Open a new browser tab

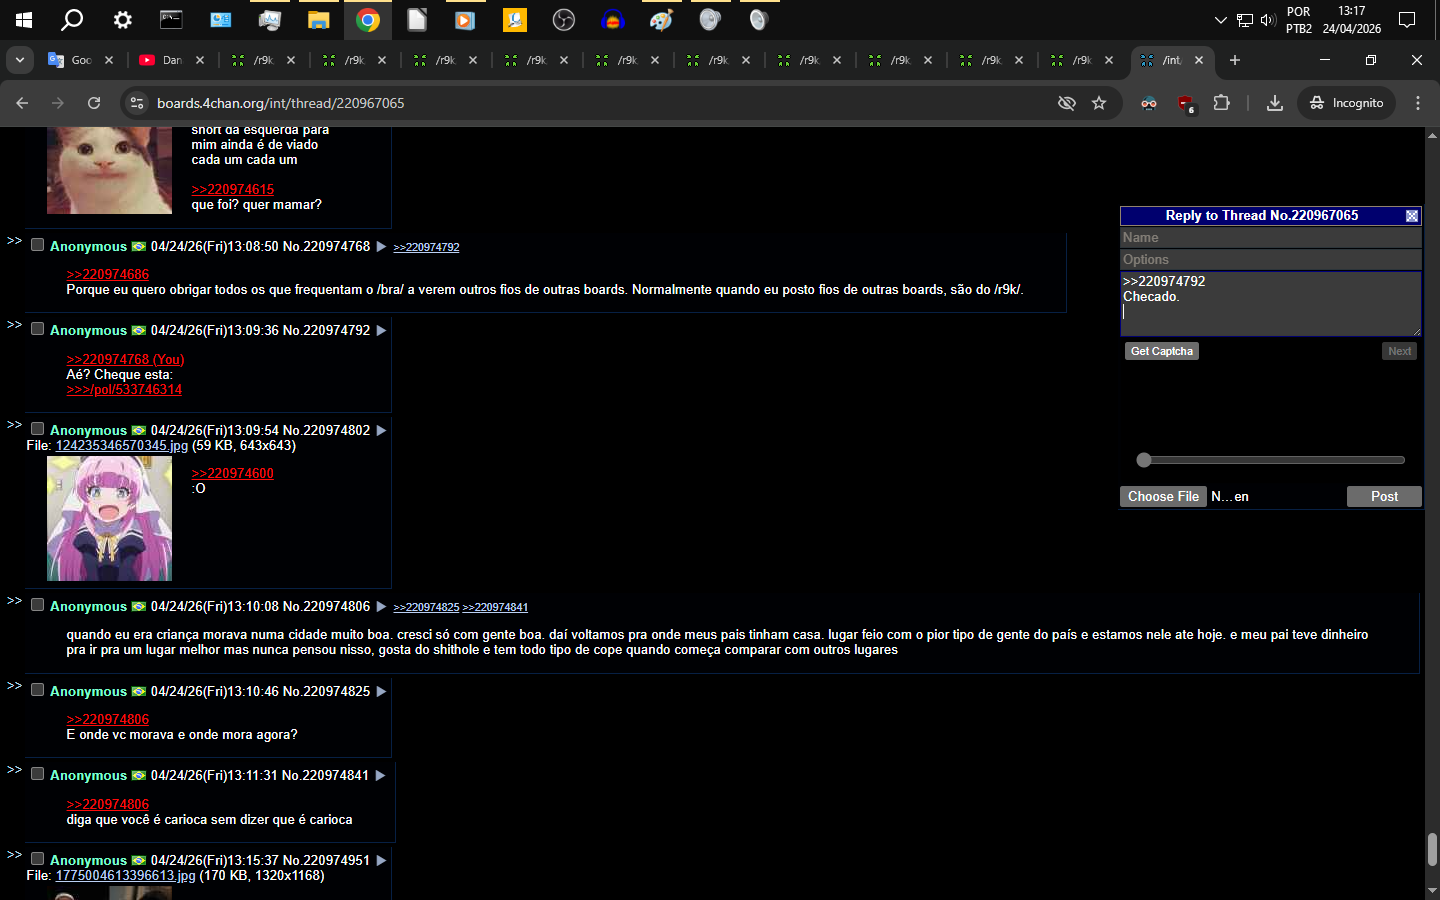click(1235, 60)
